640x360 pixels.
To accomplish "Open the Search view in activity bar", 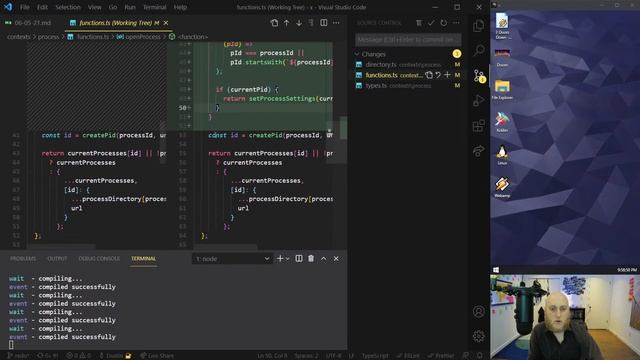I will tap(478, 51).
